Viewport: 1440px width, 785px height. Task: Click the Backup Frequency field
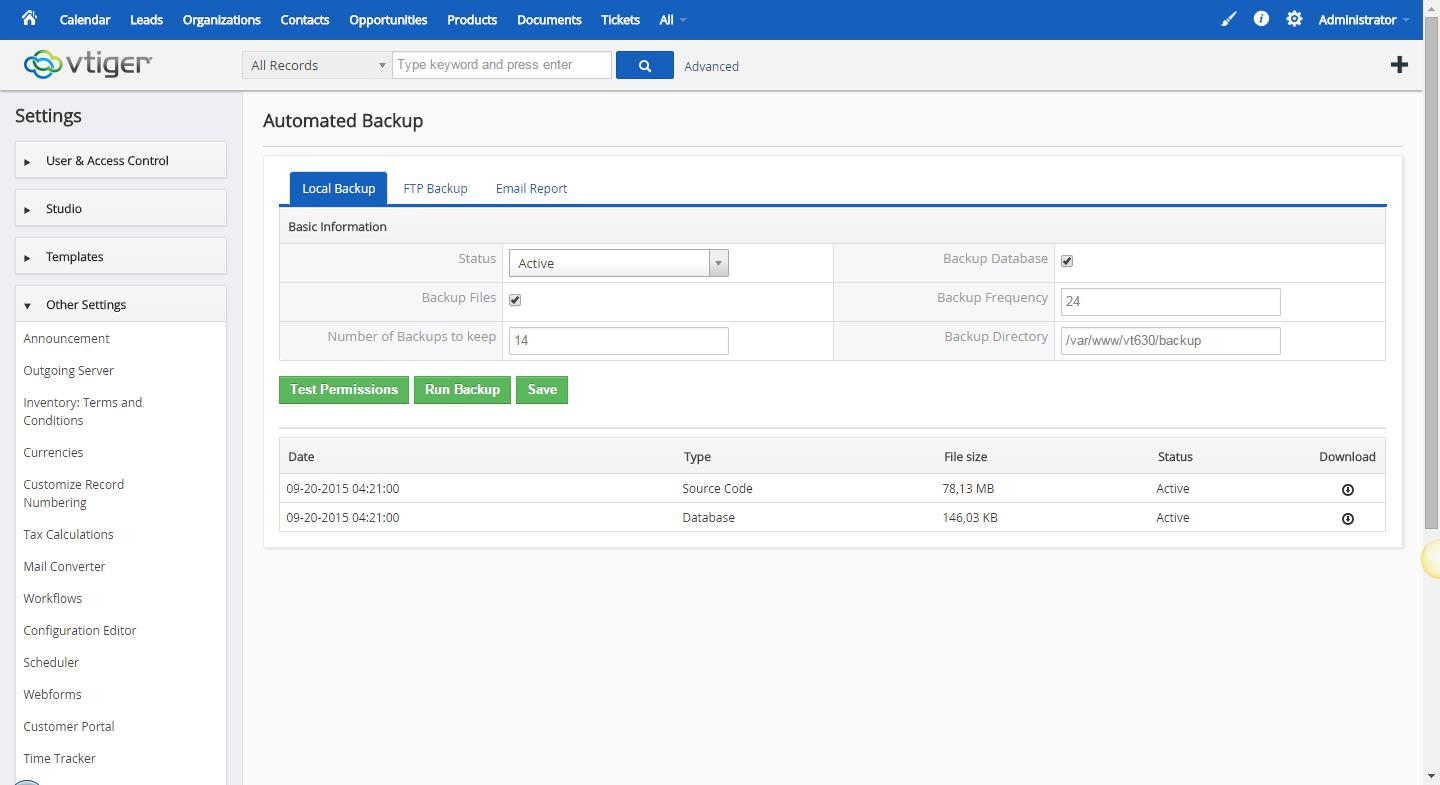coord(1171,301)
